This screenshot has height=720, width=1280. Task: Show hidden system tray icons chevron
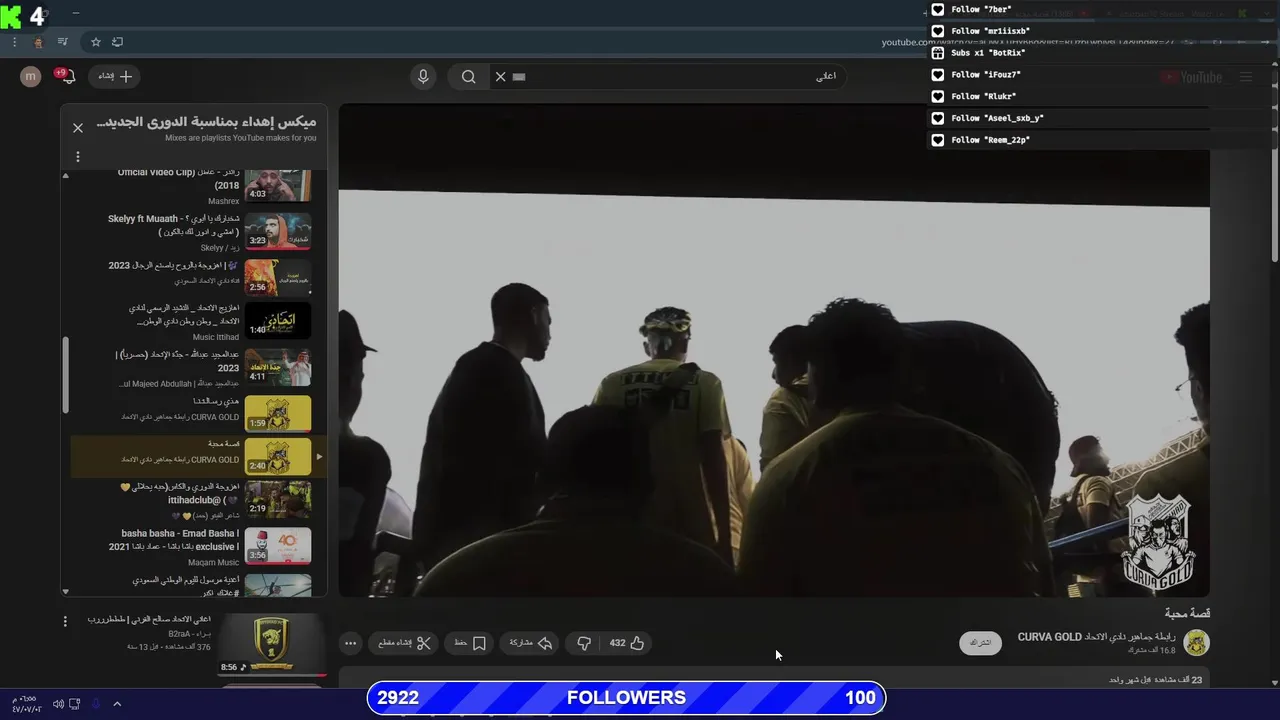coord(117,704)
